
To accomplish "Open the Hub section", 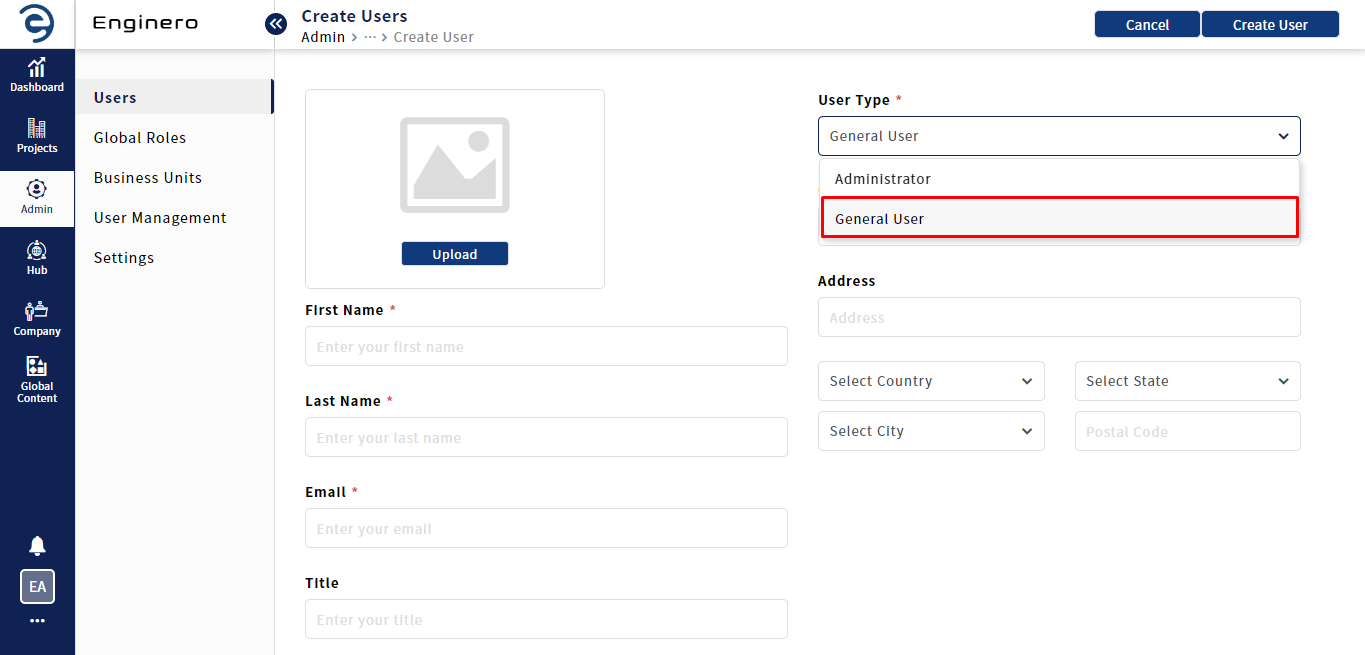I will pyautogui.click(x=37, y=258).
